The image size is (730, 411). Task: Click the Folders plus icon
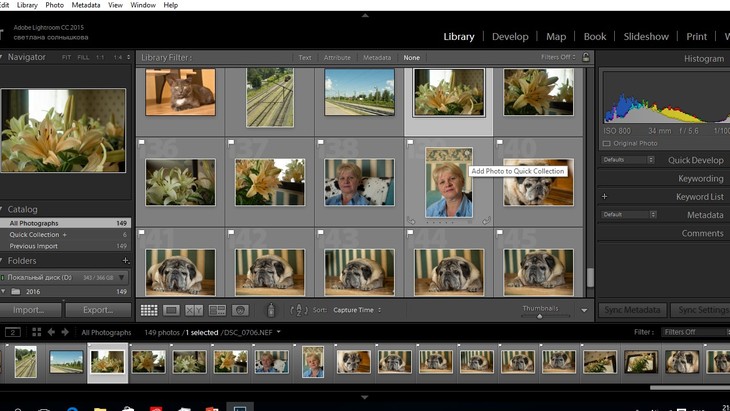(125, 261)
